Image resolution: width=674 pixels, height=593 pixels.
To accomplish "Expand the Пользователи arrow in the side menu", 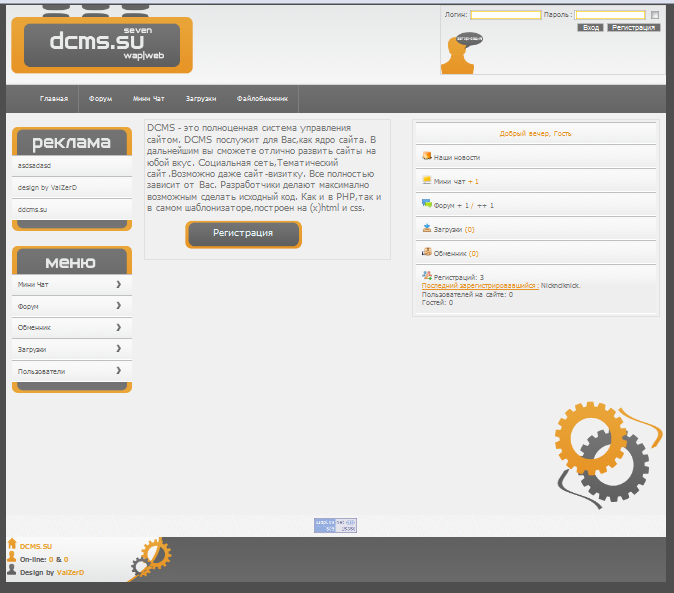I will click(119, 370).
